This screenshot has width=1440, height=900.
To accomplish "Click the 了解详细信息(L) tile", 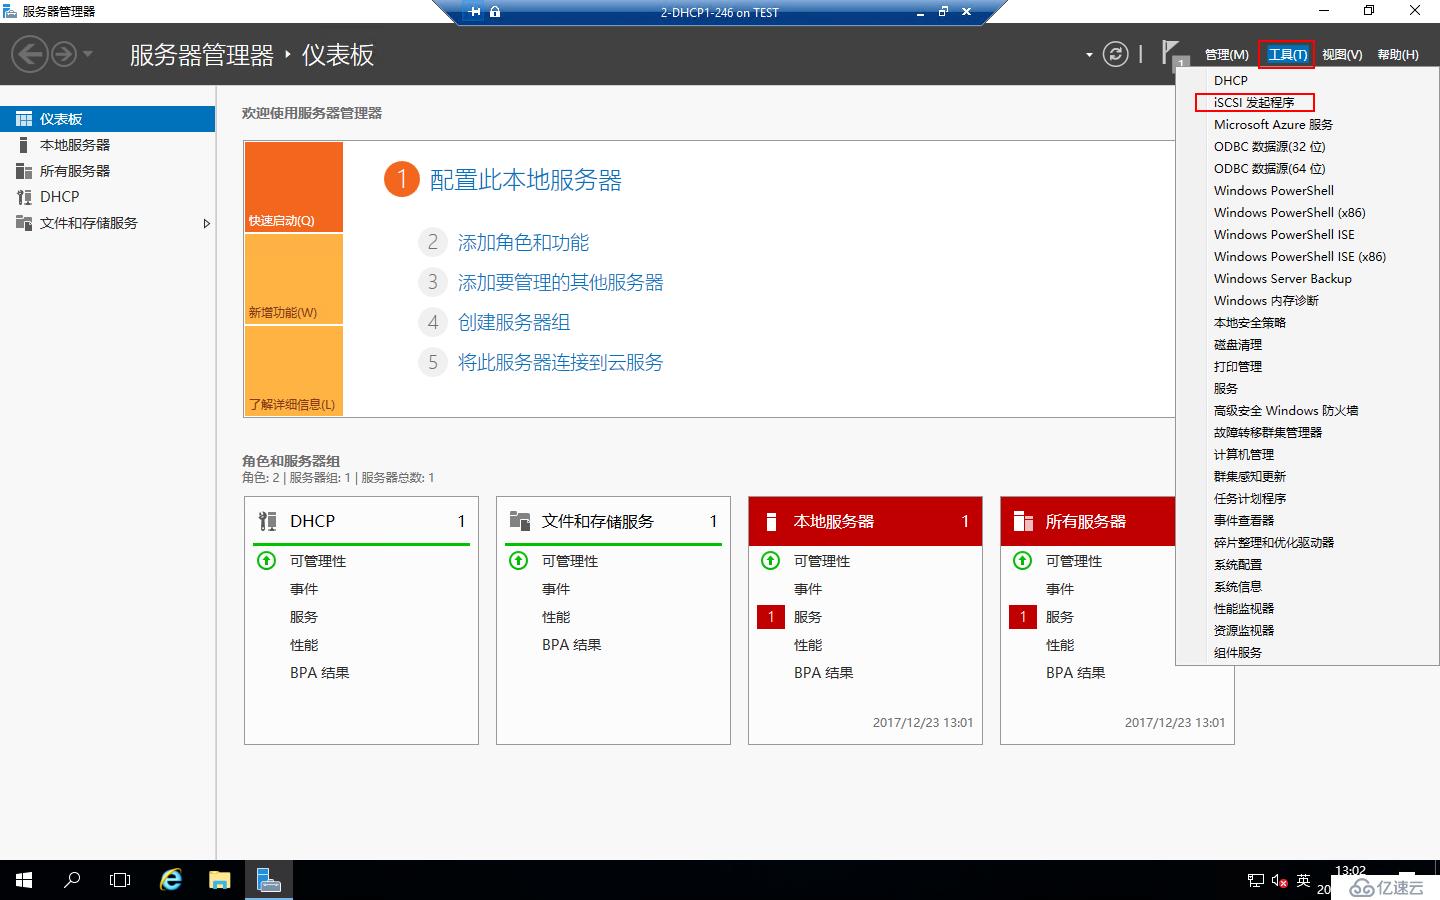I will [x=294, y=371].
